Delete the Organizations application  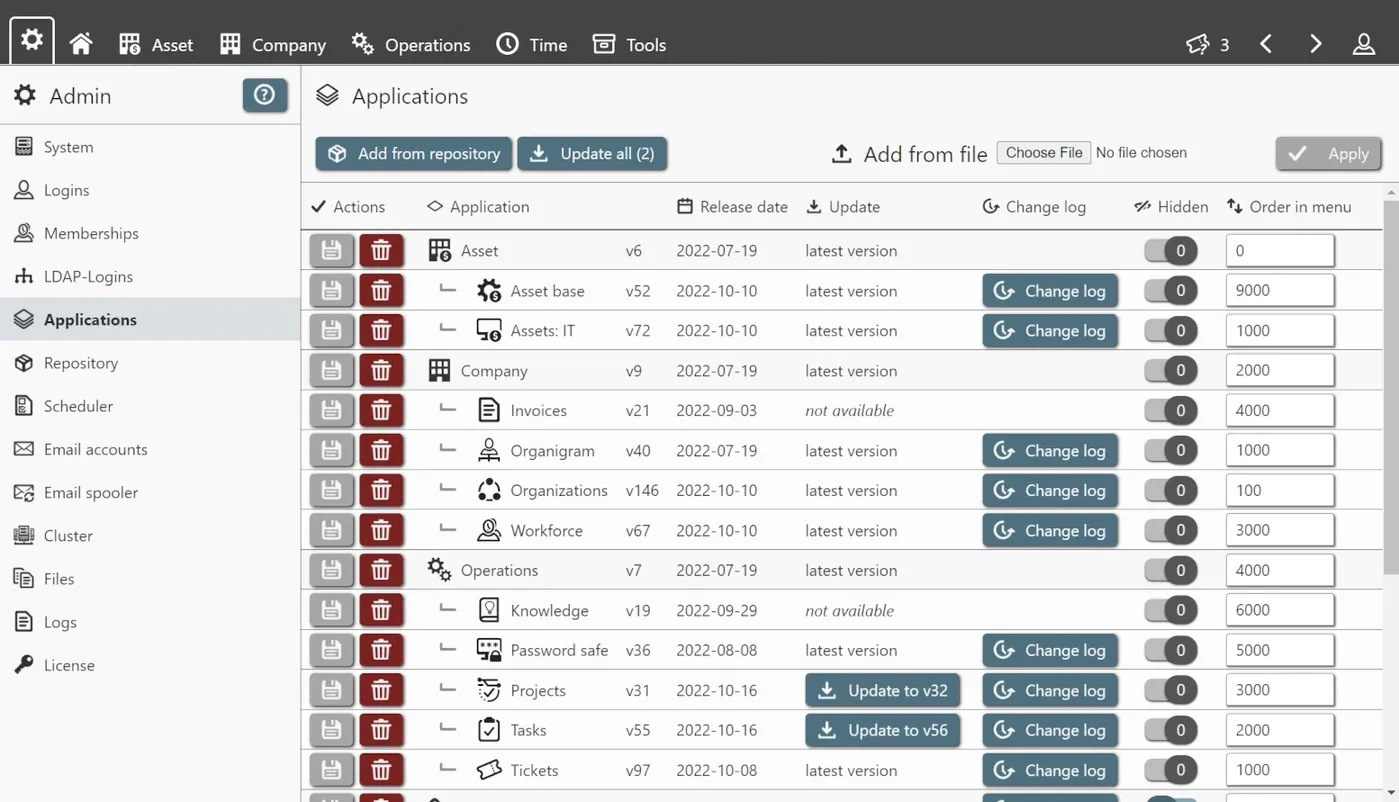[381, 491]
